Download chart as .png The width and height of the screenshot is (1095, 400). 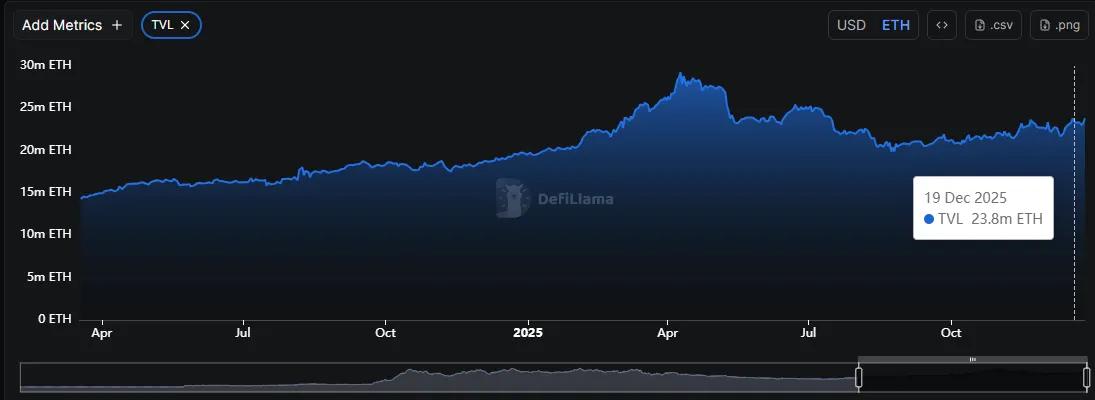coord(1059,25)
